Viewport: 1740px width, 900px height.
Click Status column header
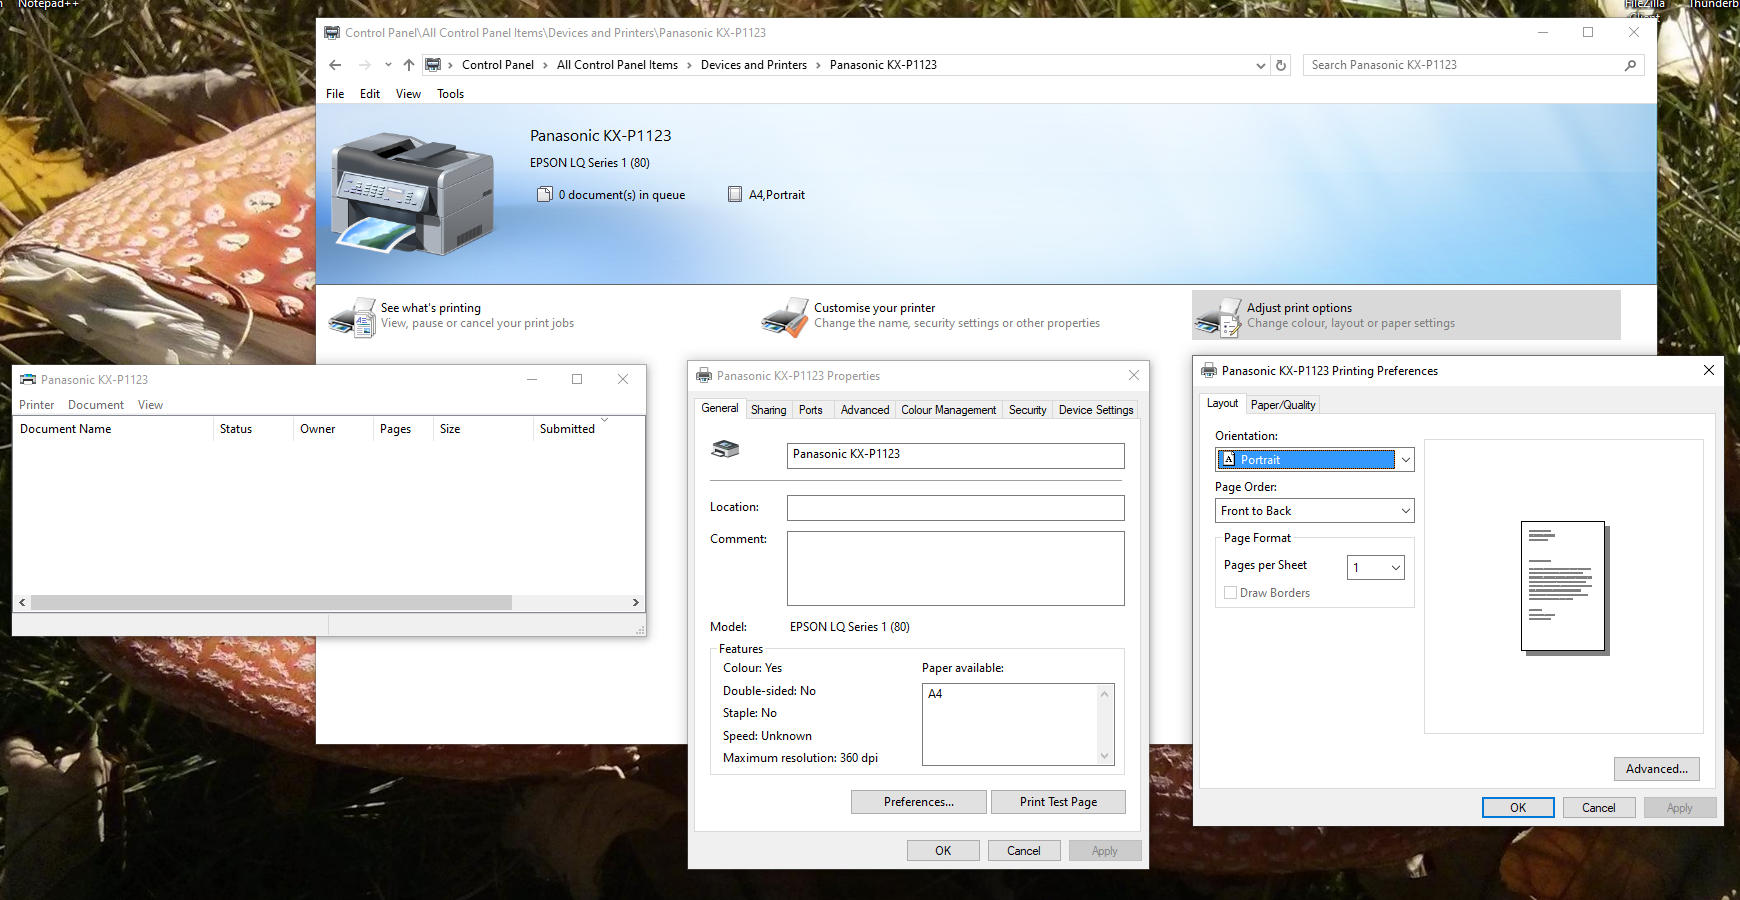253,429
